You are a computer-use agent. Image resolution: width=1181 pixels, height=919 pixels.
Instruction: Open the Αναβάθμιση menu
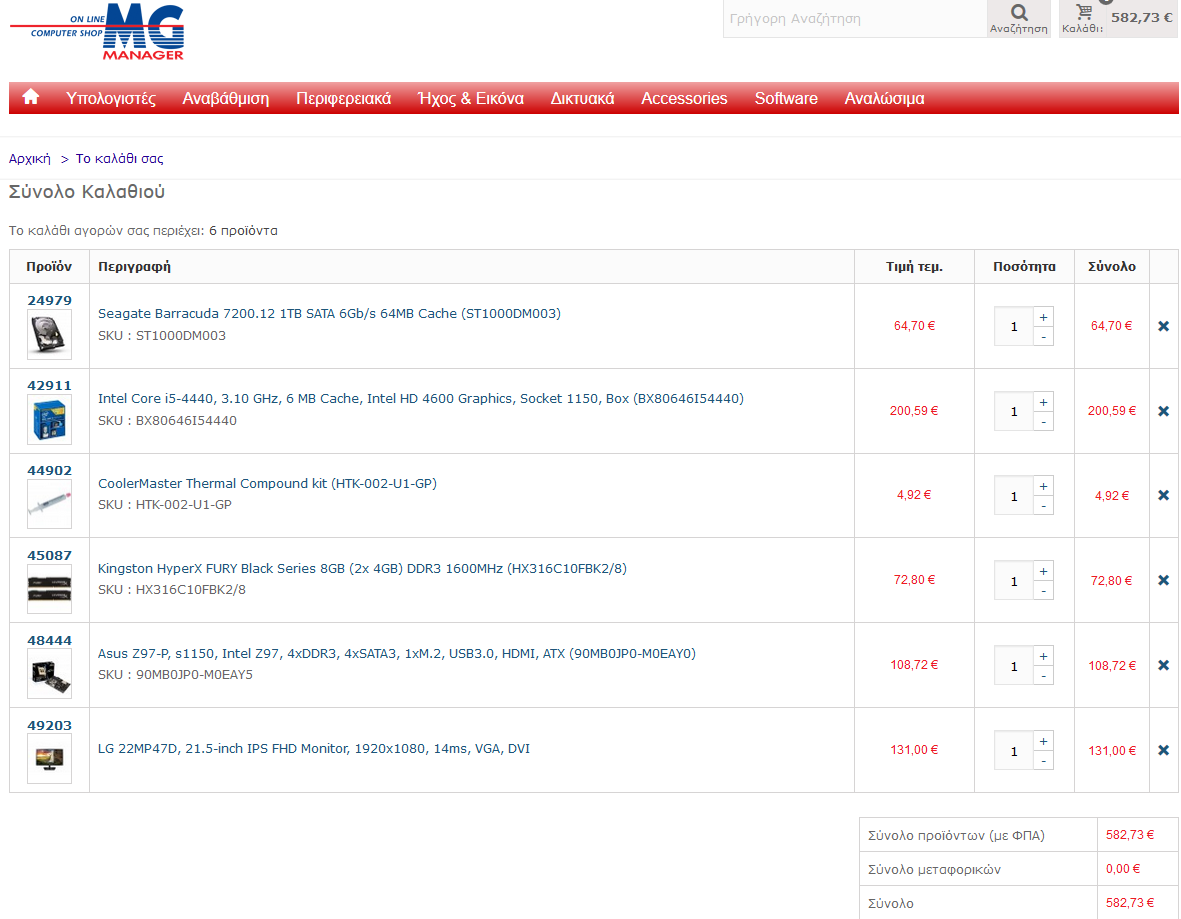pyautogui.click(x=226, y=99)
